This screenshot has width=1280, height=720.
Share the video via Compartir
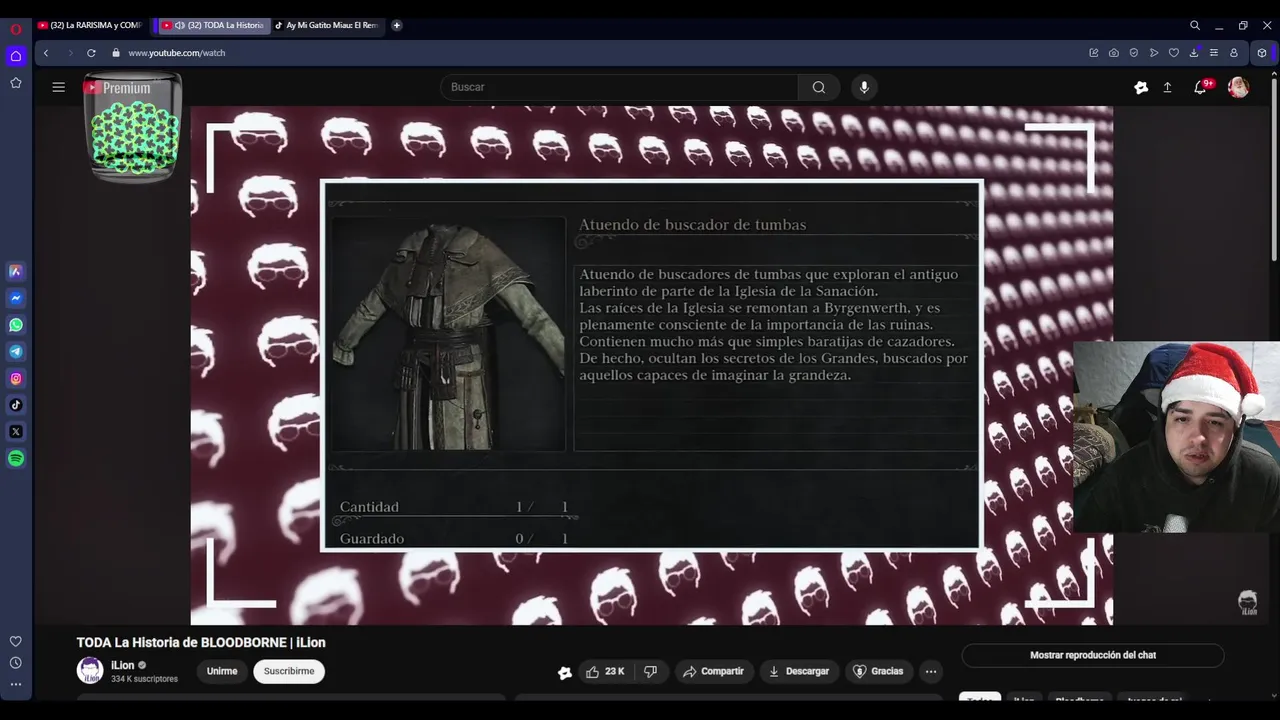point(713,671)
